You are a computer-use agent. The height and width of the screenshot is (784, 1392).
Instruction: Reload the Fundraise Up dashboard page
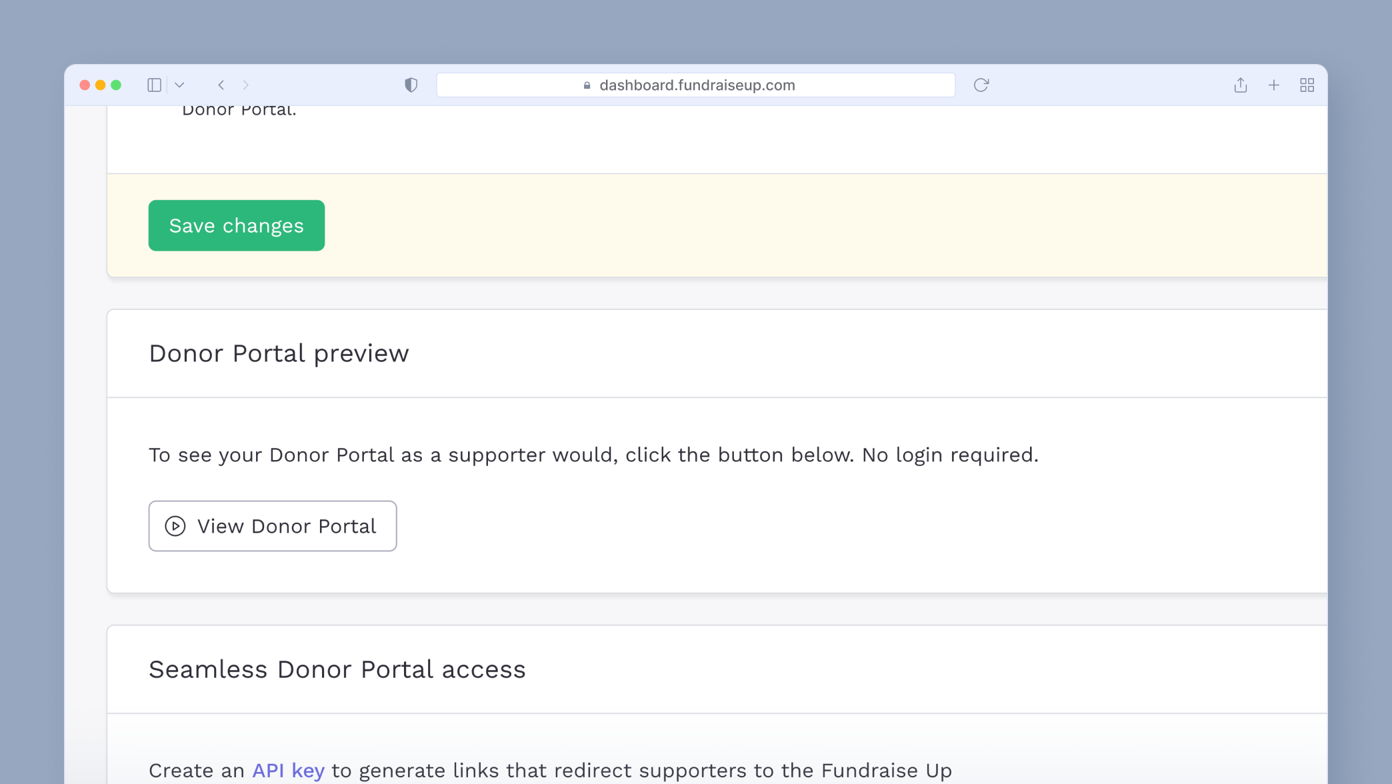point(980,85)
